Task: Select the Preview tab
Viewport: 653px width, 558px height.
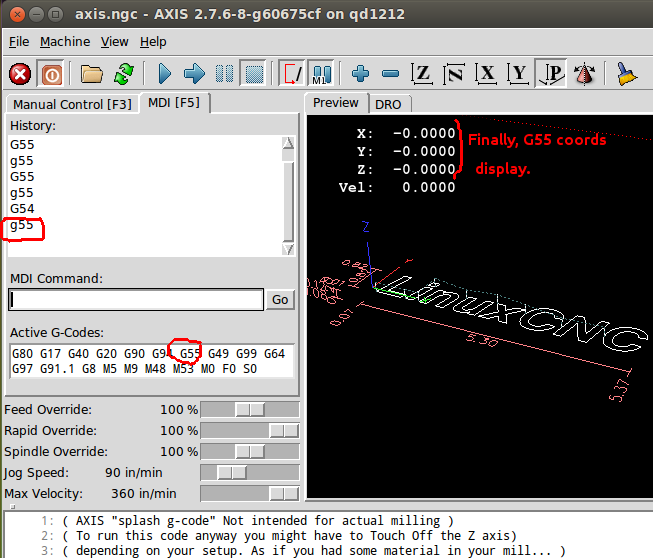Action: pyautogui.click(x=336, y=103)
